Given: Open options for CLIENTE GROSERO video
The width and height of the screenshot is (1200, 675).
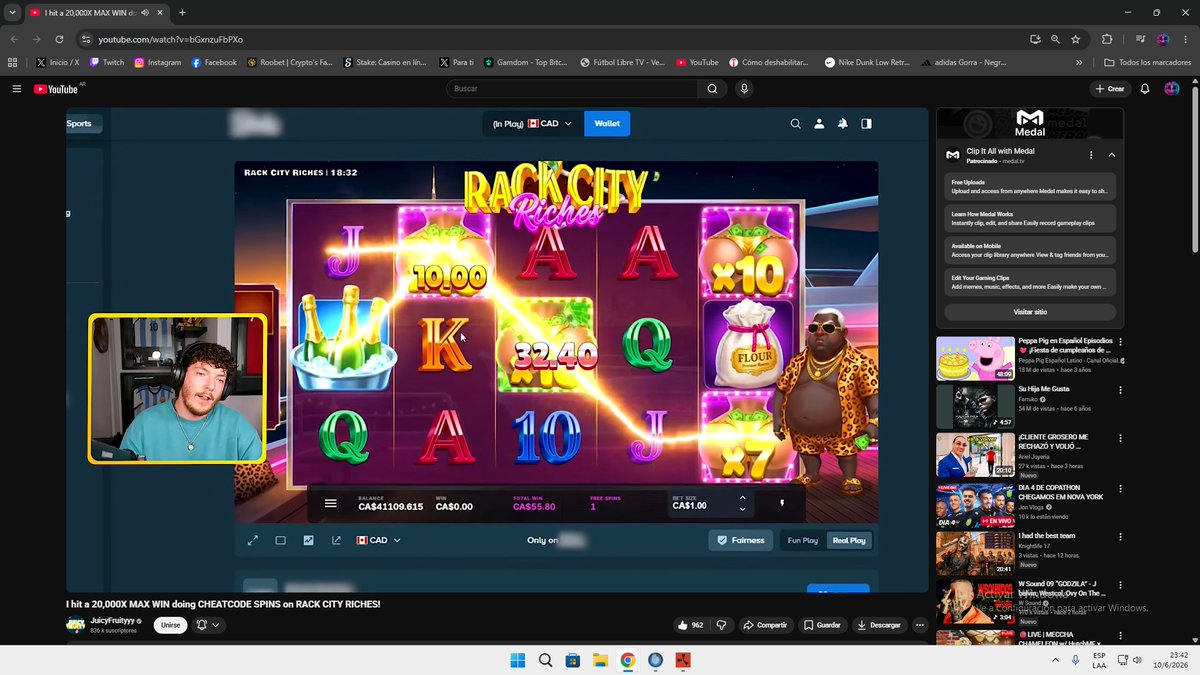Looking at the screenshot, I should click(1121, 439).
